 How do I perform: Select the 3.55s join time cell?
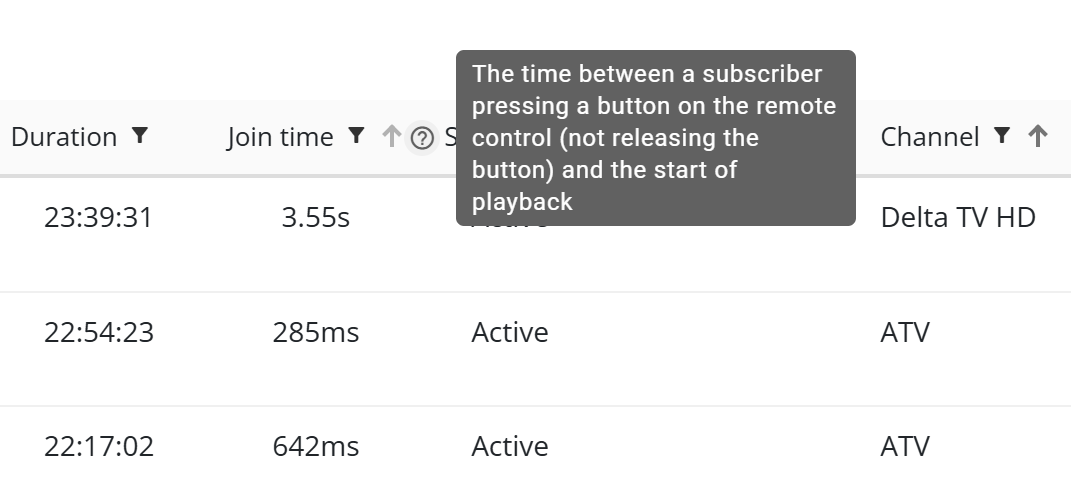(x=316, y=218)
